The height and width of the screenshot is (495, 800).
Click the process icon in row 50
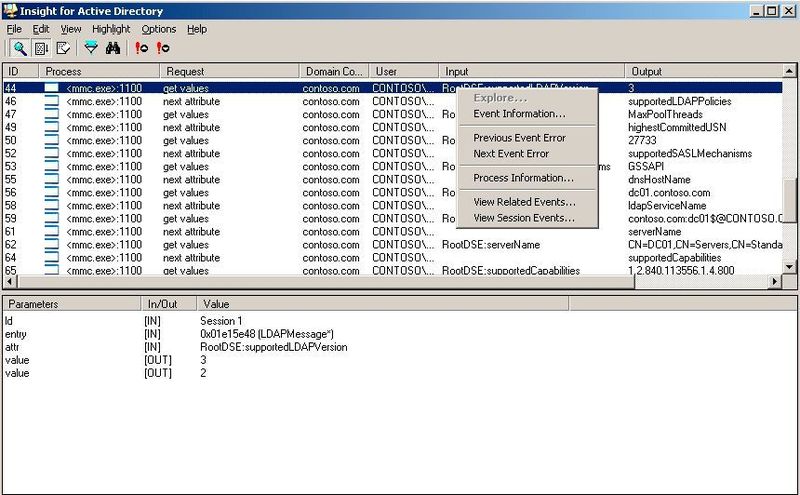51,140
